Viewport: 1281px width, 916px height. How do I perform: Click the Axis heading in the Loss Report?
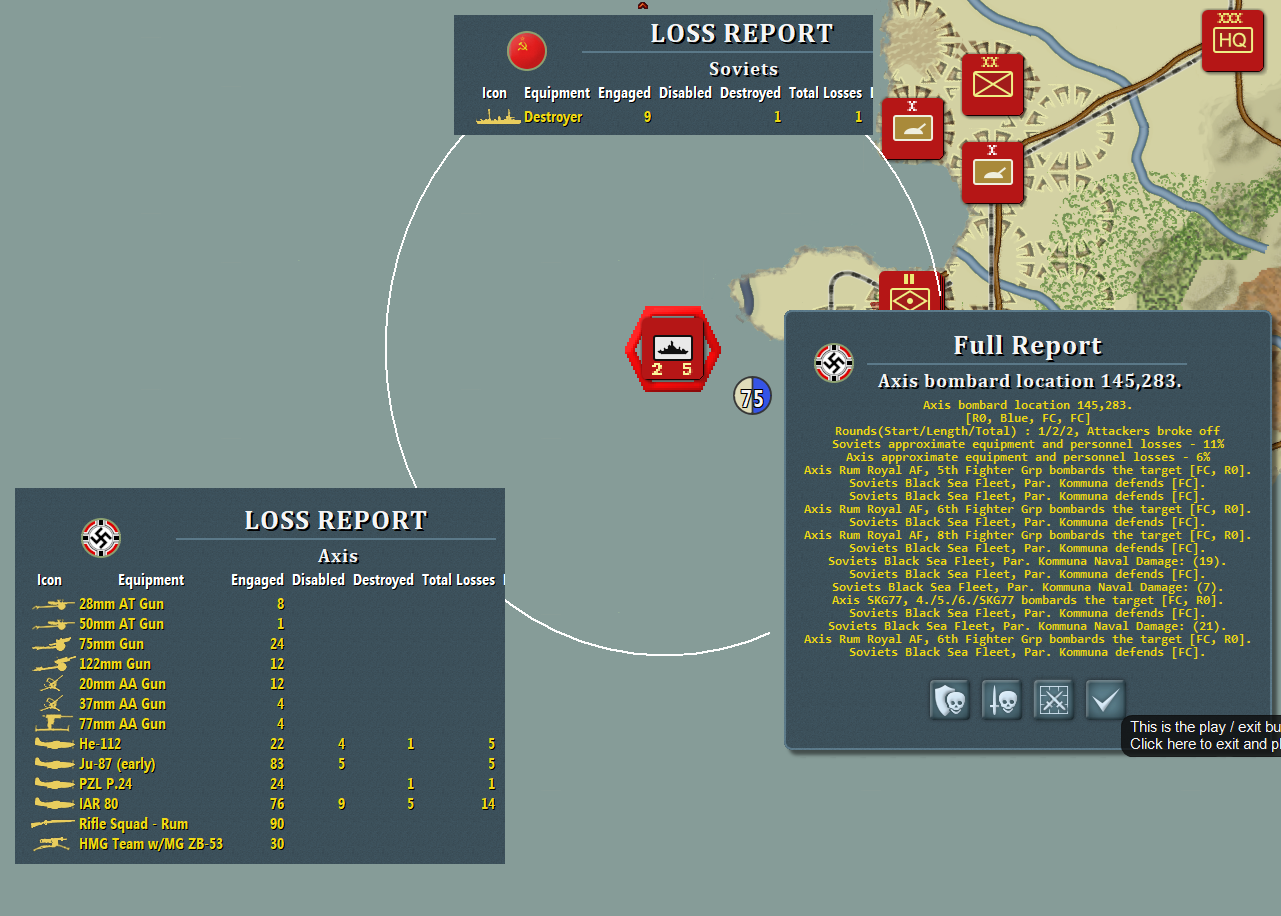[338, 556]
